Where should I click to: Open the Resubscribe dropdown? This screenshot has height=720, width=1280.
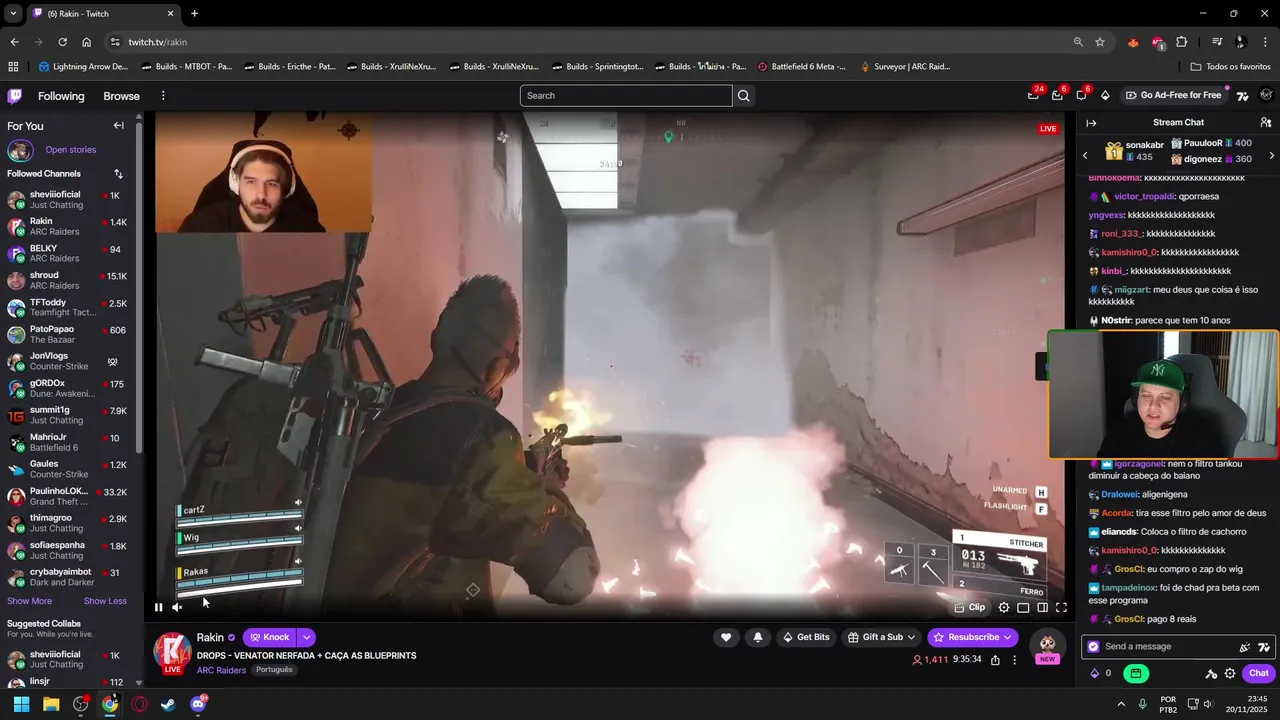972,637
